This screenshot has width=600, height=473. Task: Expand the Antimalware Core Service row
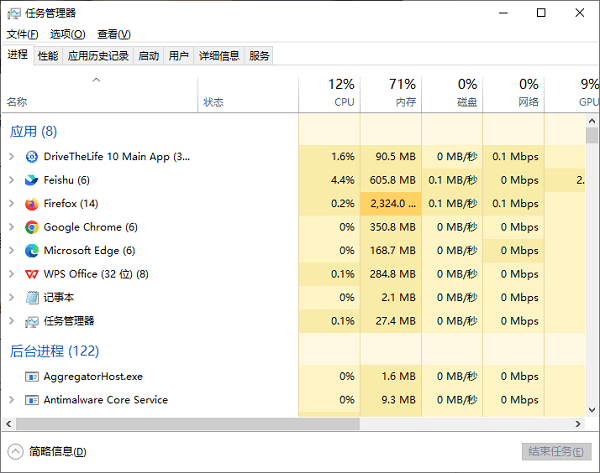[11, 400]
